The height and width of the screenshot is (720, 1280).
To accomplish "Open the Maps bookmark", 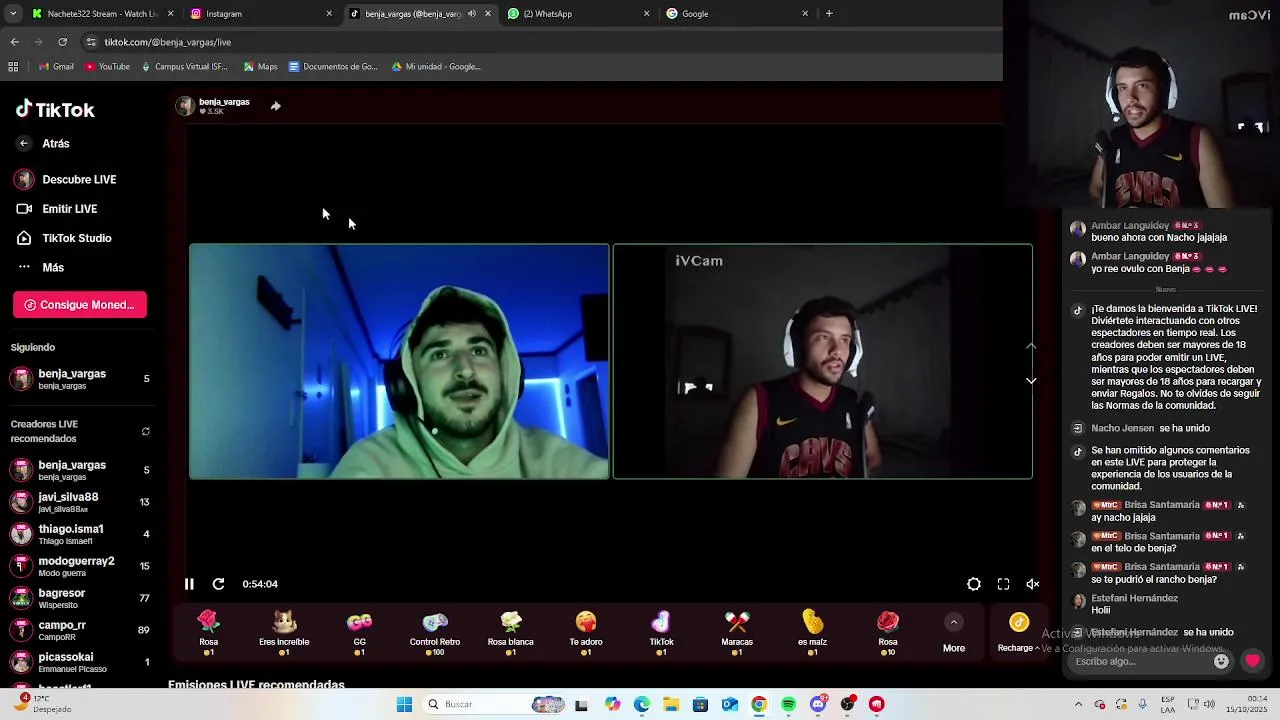I will (x=261, y=67).
